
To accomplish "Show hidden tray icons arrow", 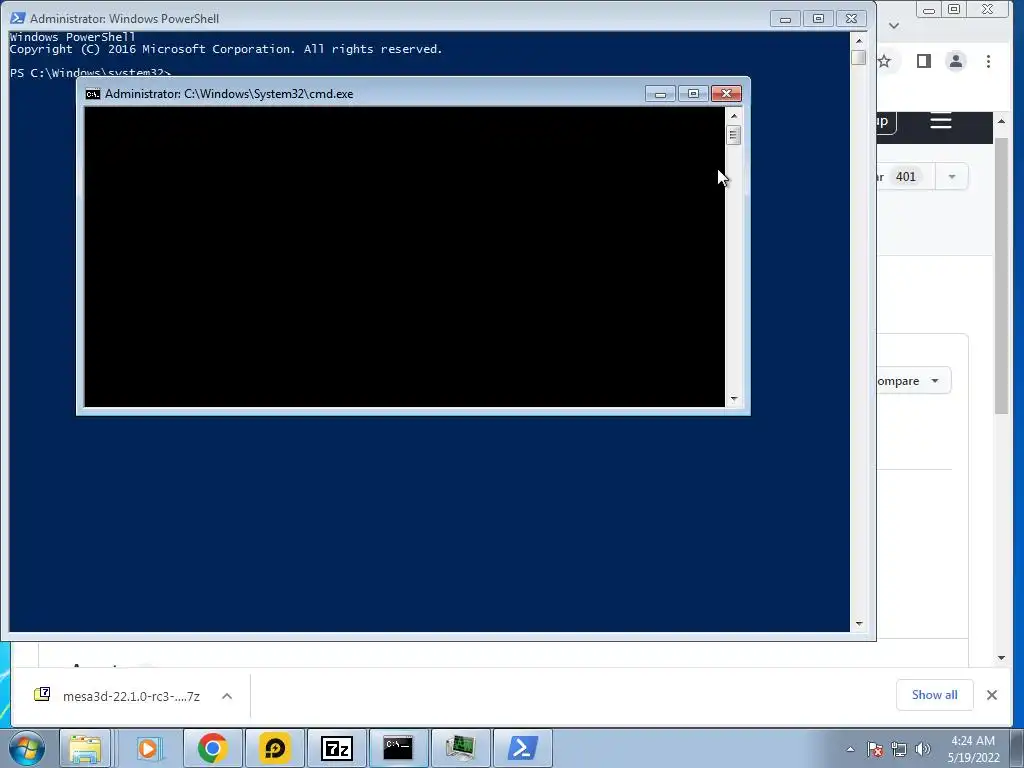I will click(850, 749).
